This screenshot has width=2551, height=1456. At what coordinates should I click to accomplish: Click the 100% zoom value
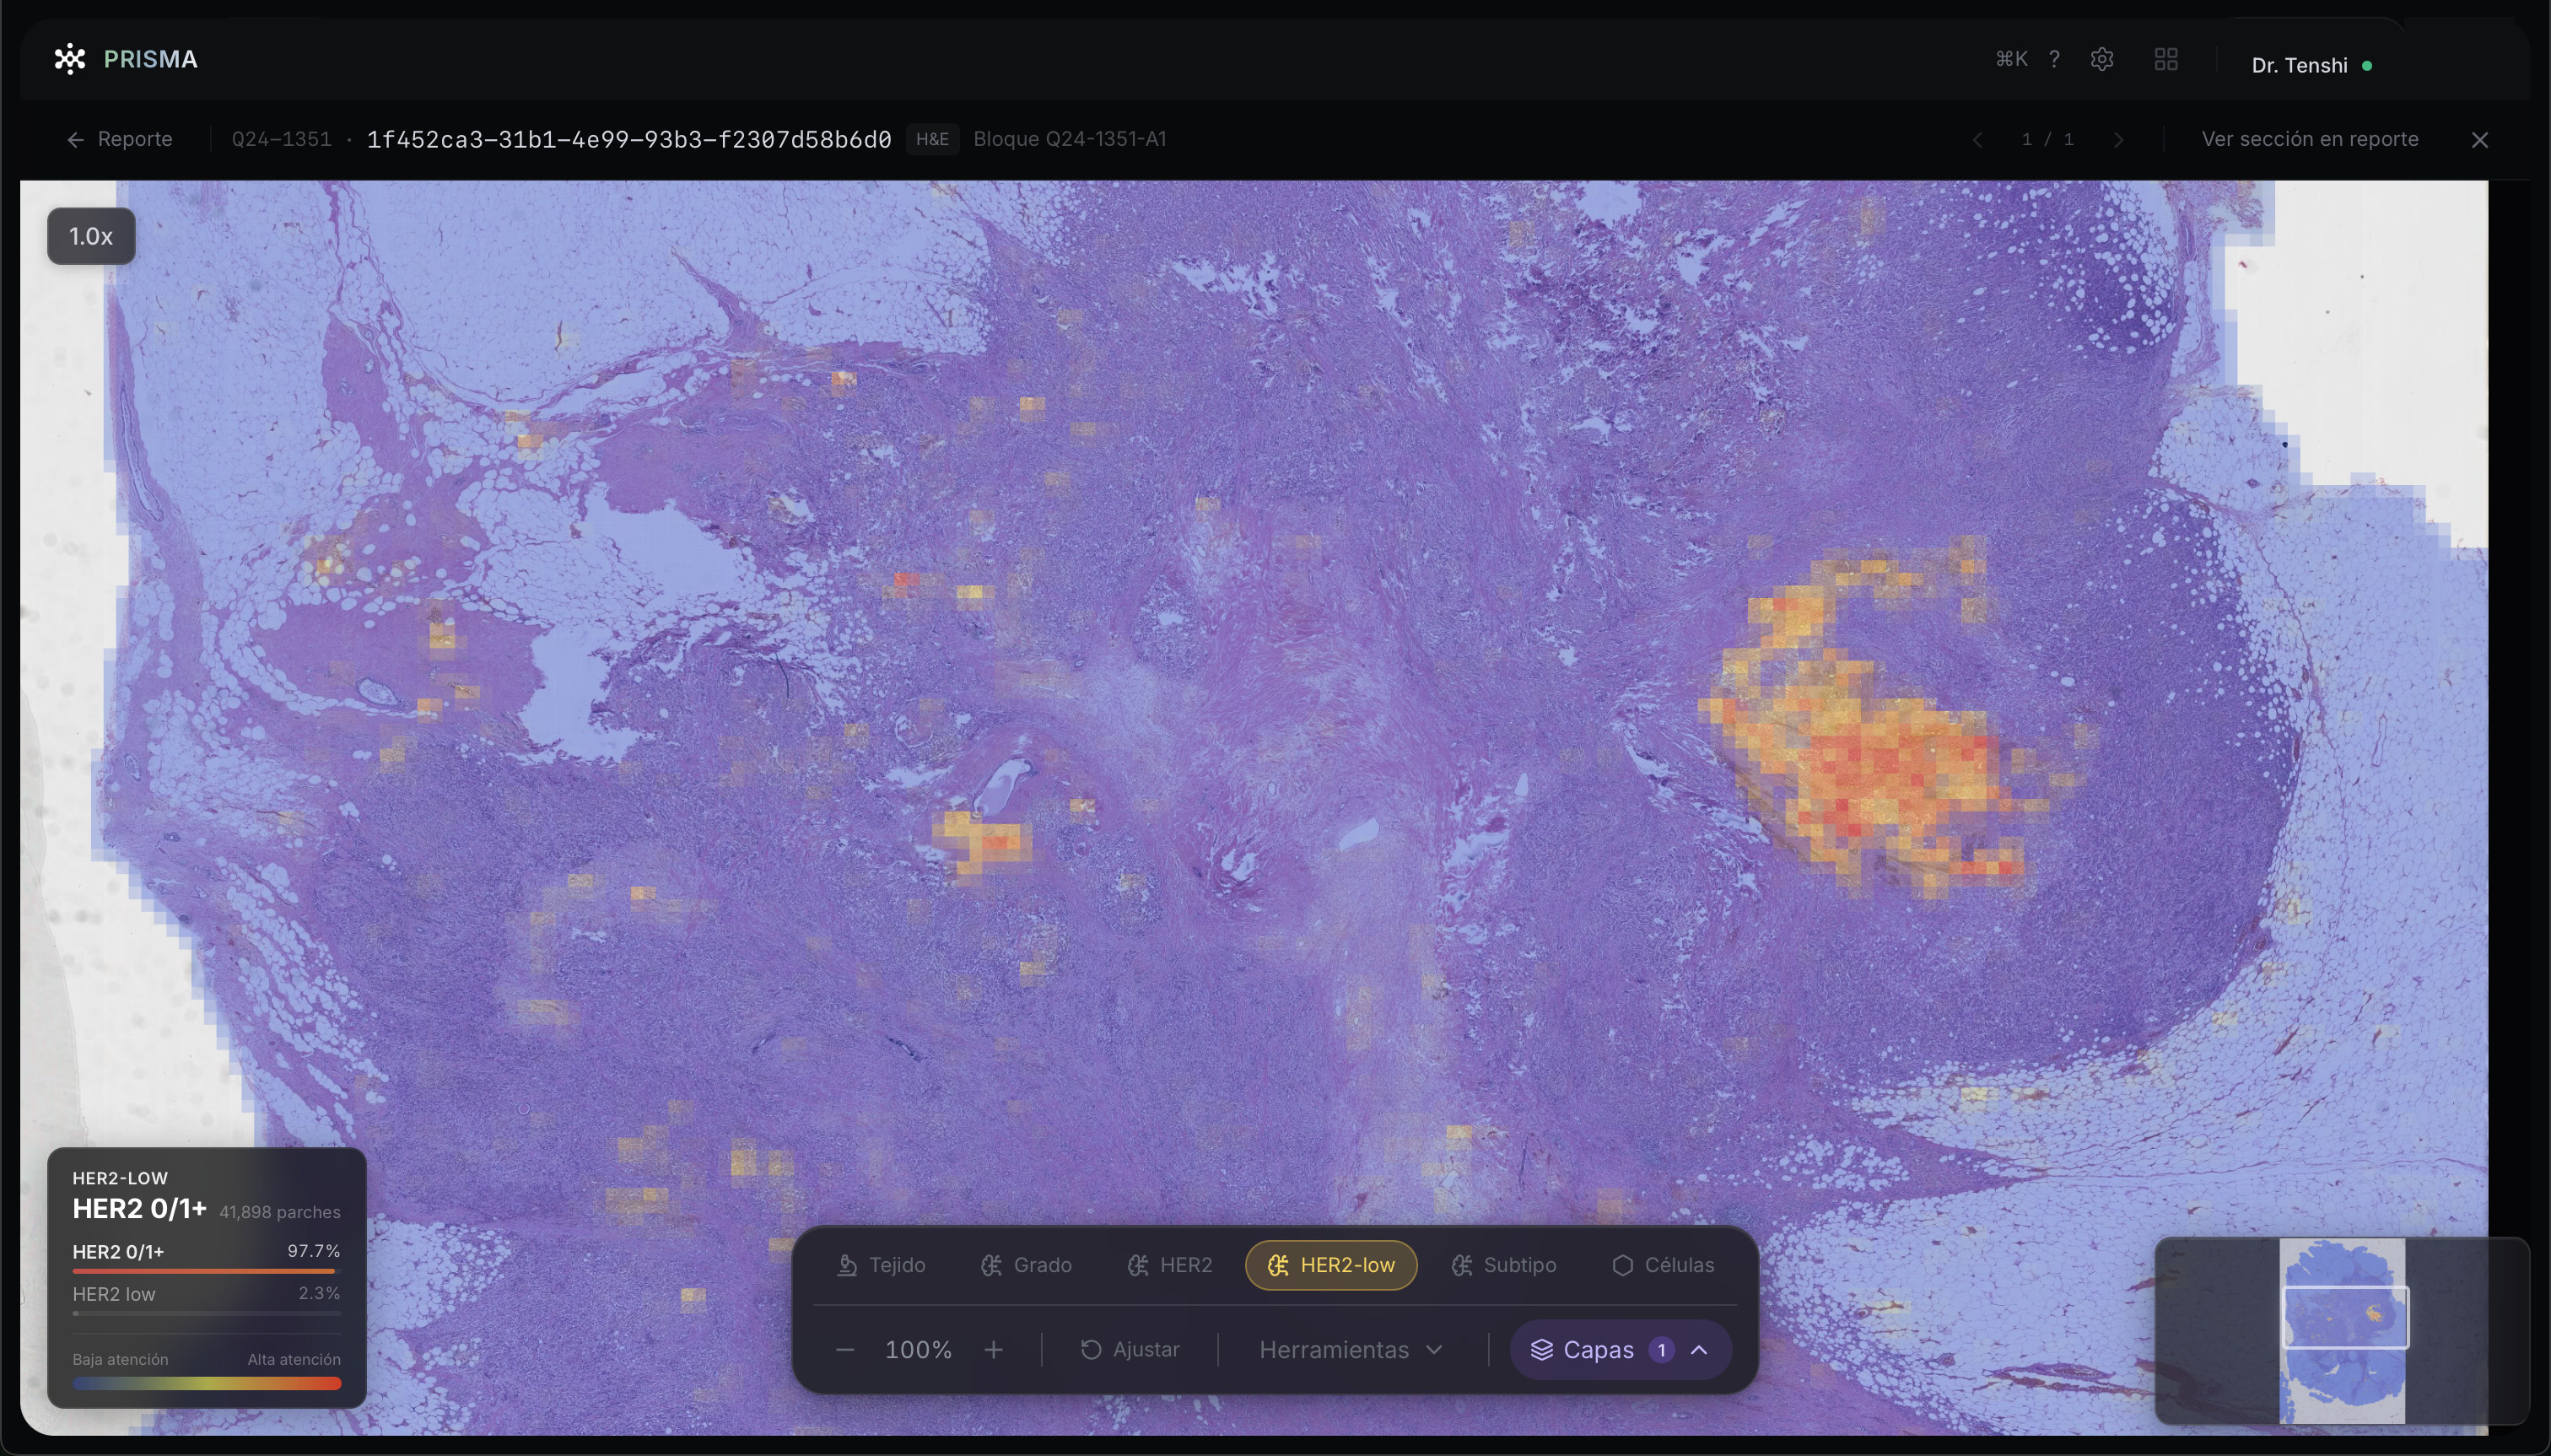click(x=918, y=1350)
